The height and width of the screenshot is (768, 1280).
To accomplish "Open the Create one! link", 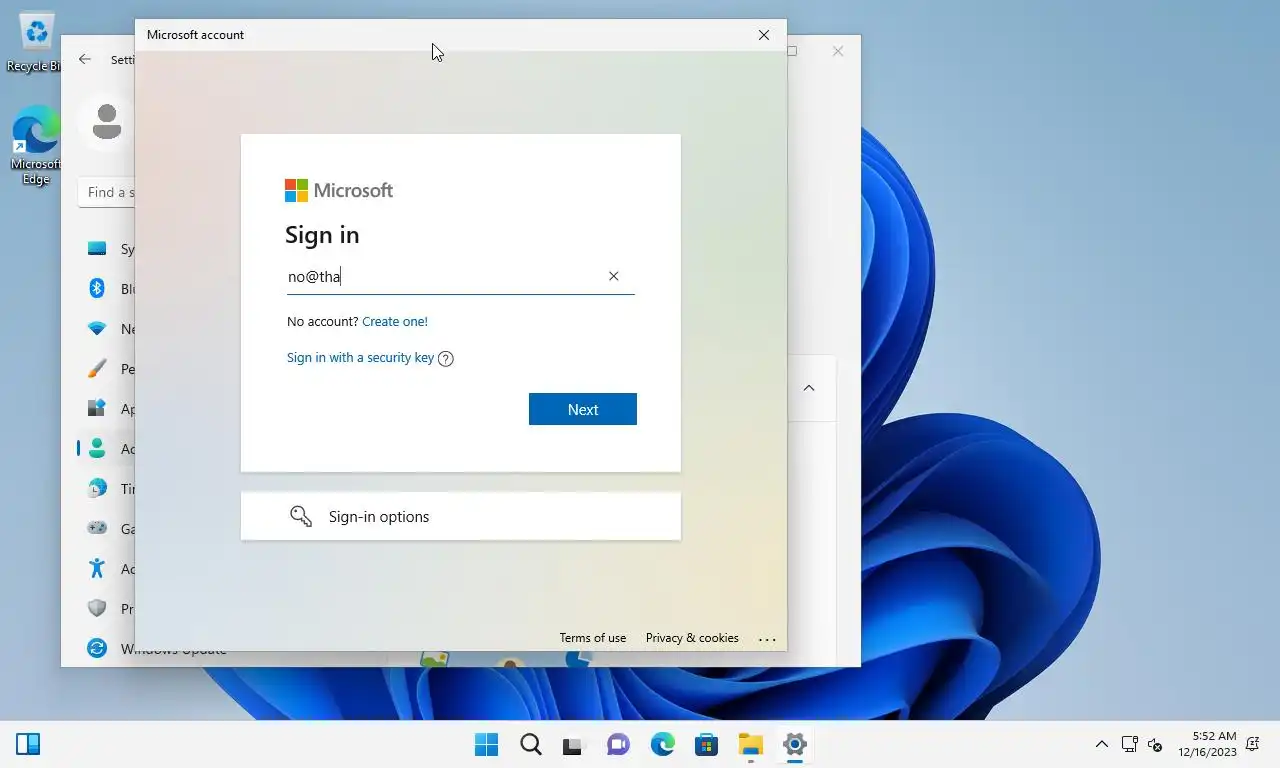I will [395, 321].
